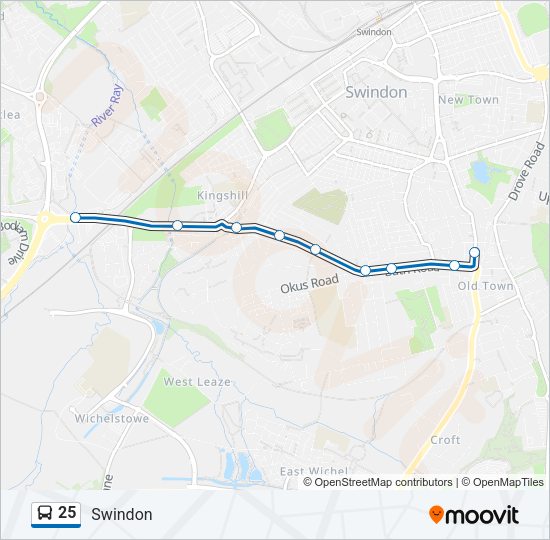Click the Swindon railway station icon

point(379,19)
